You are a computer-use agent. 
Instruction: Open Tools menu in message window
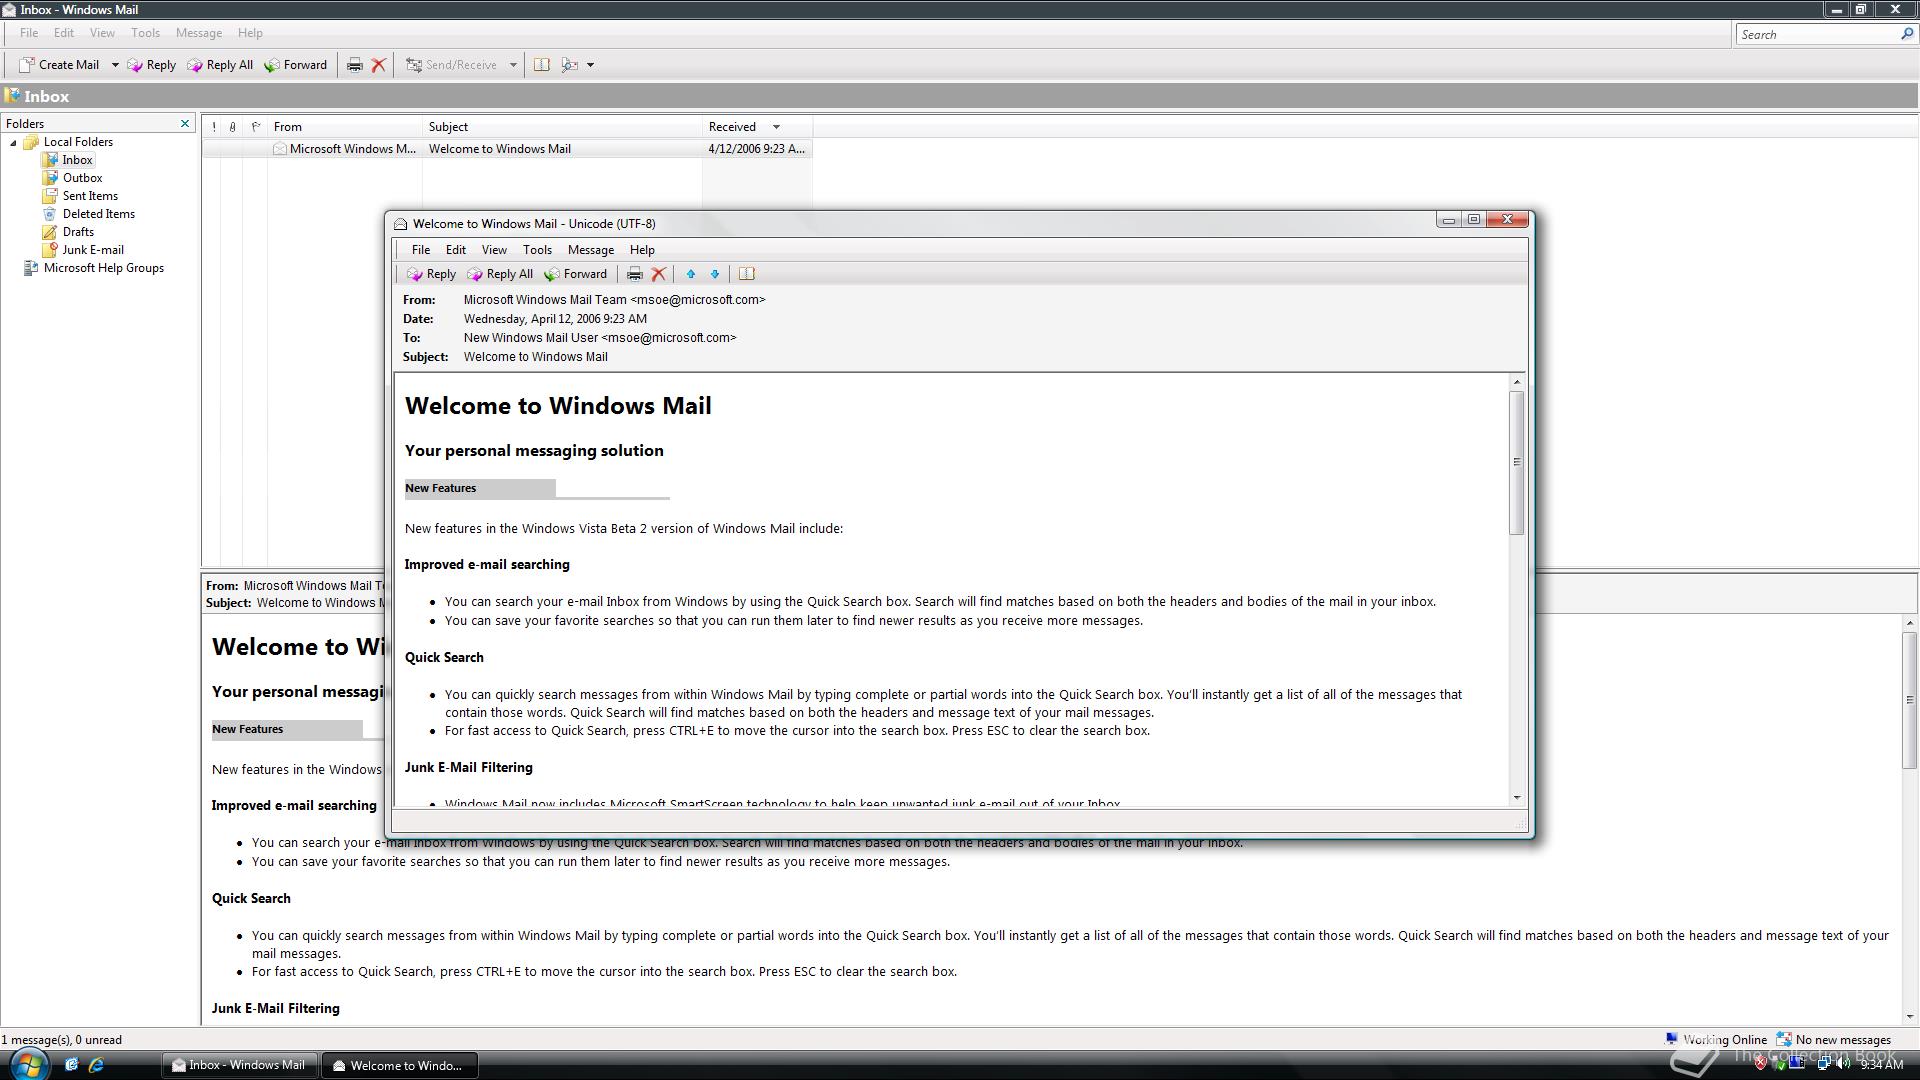click(x=537, y=250)
